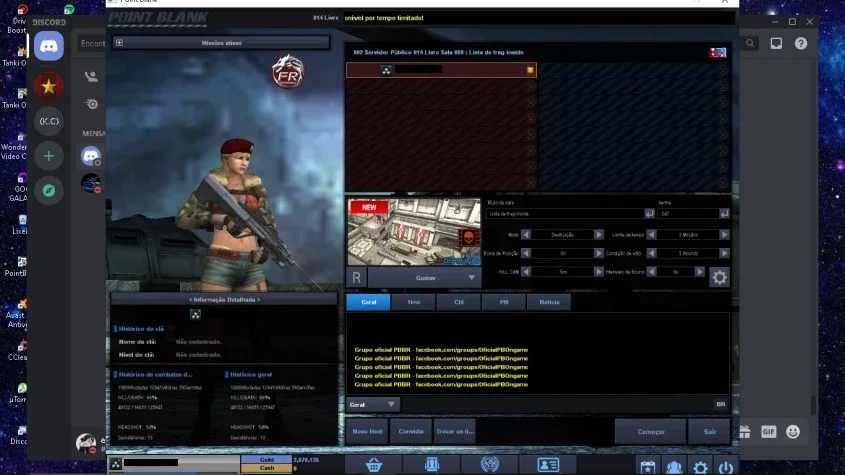Open the calendar events icon
The image size is (845, 475).
(x=648, y=467)
